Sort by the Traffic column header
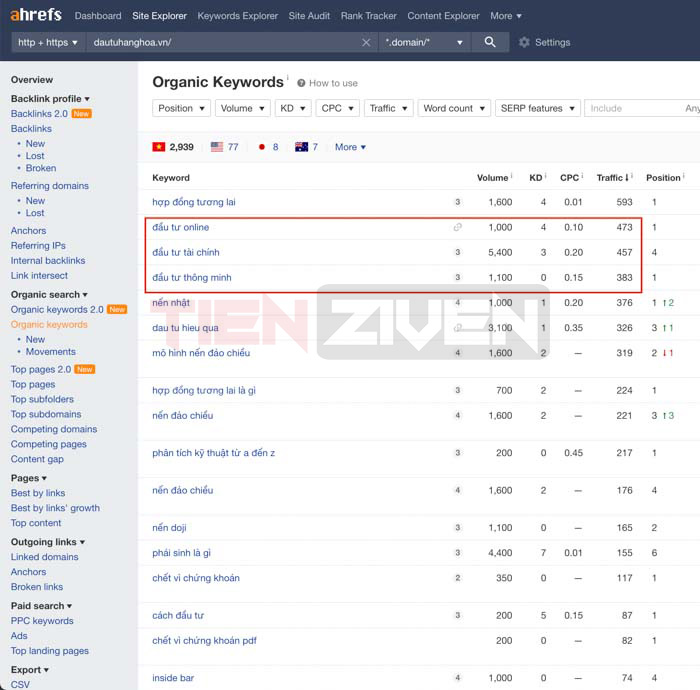The image size is (700, 690). point(612,178)
